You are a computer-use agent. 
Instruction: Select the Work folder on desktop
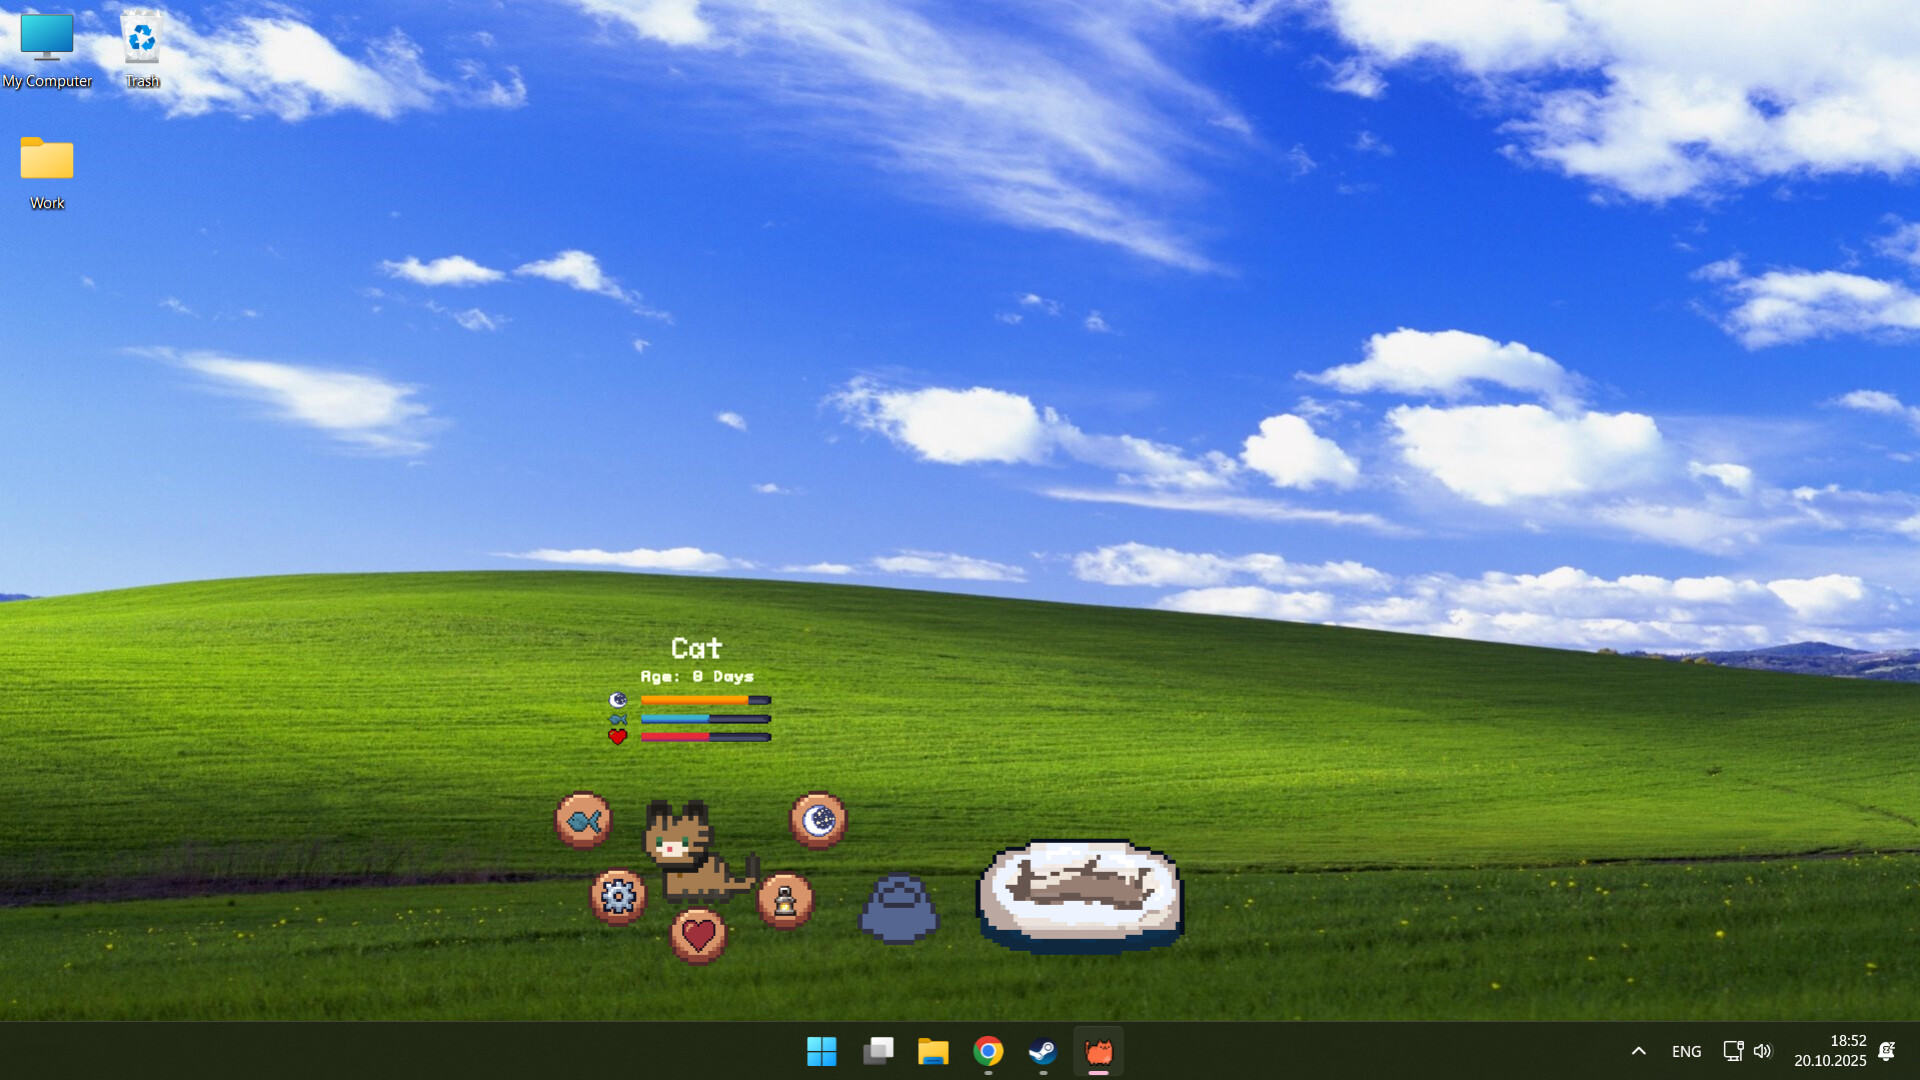pos(47,172)
